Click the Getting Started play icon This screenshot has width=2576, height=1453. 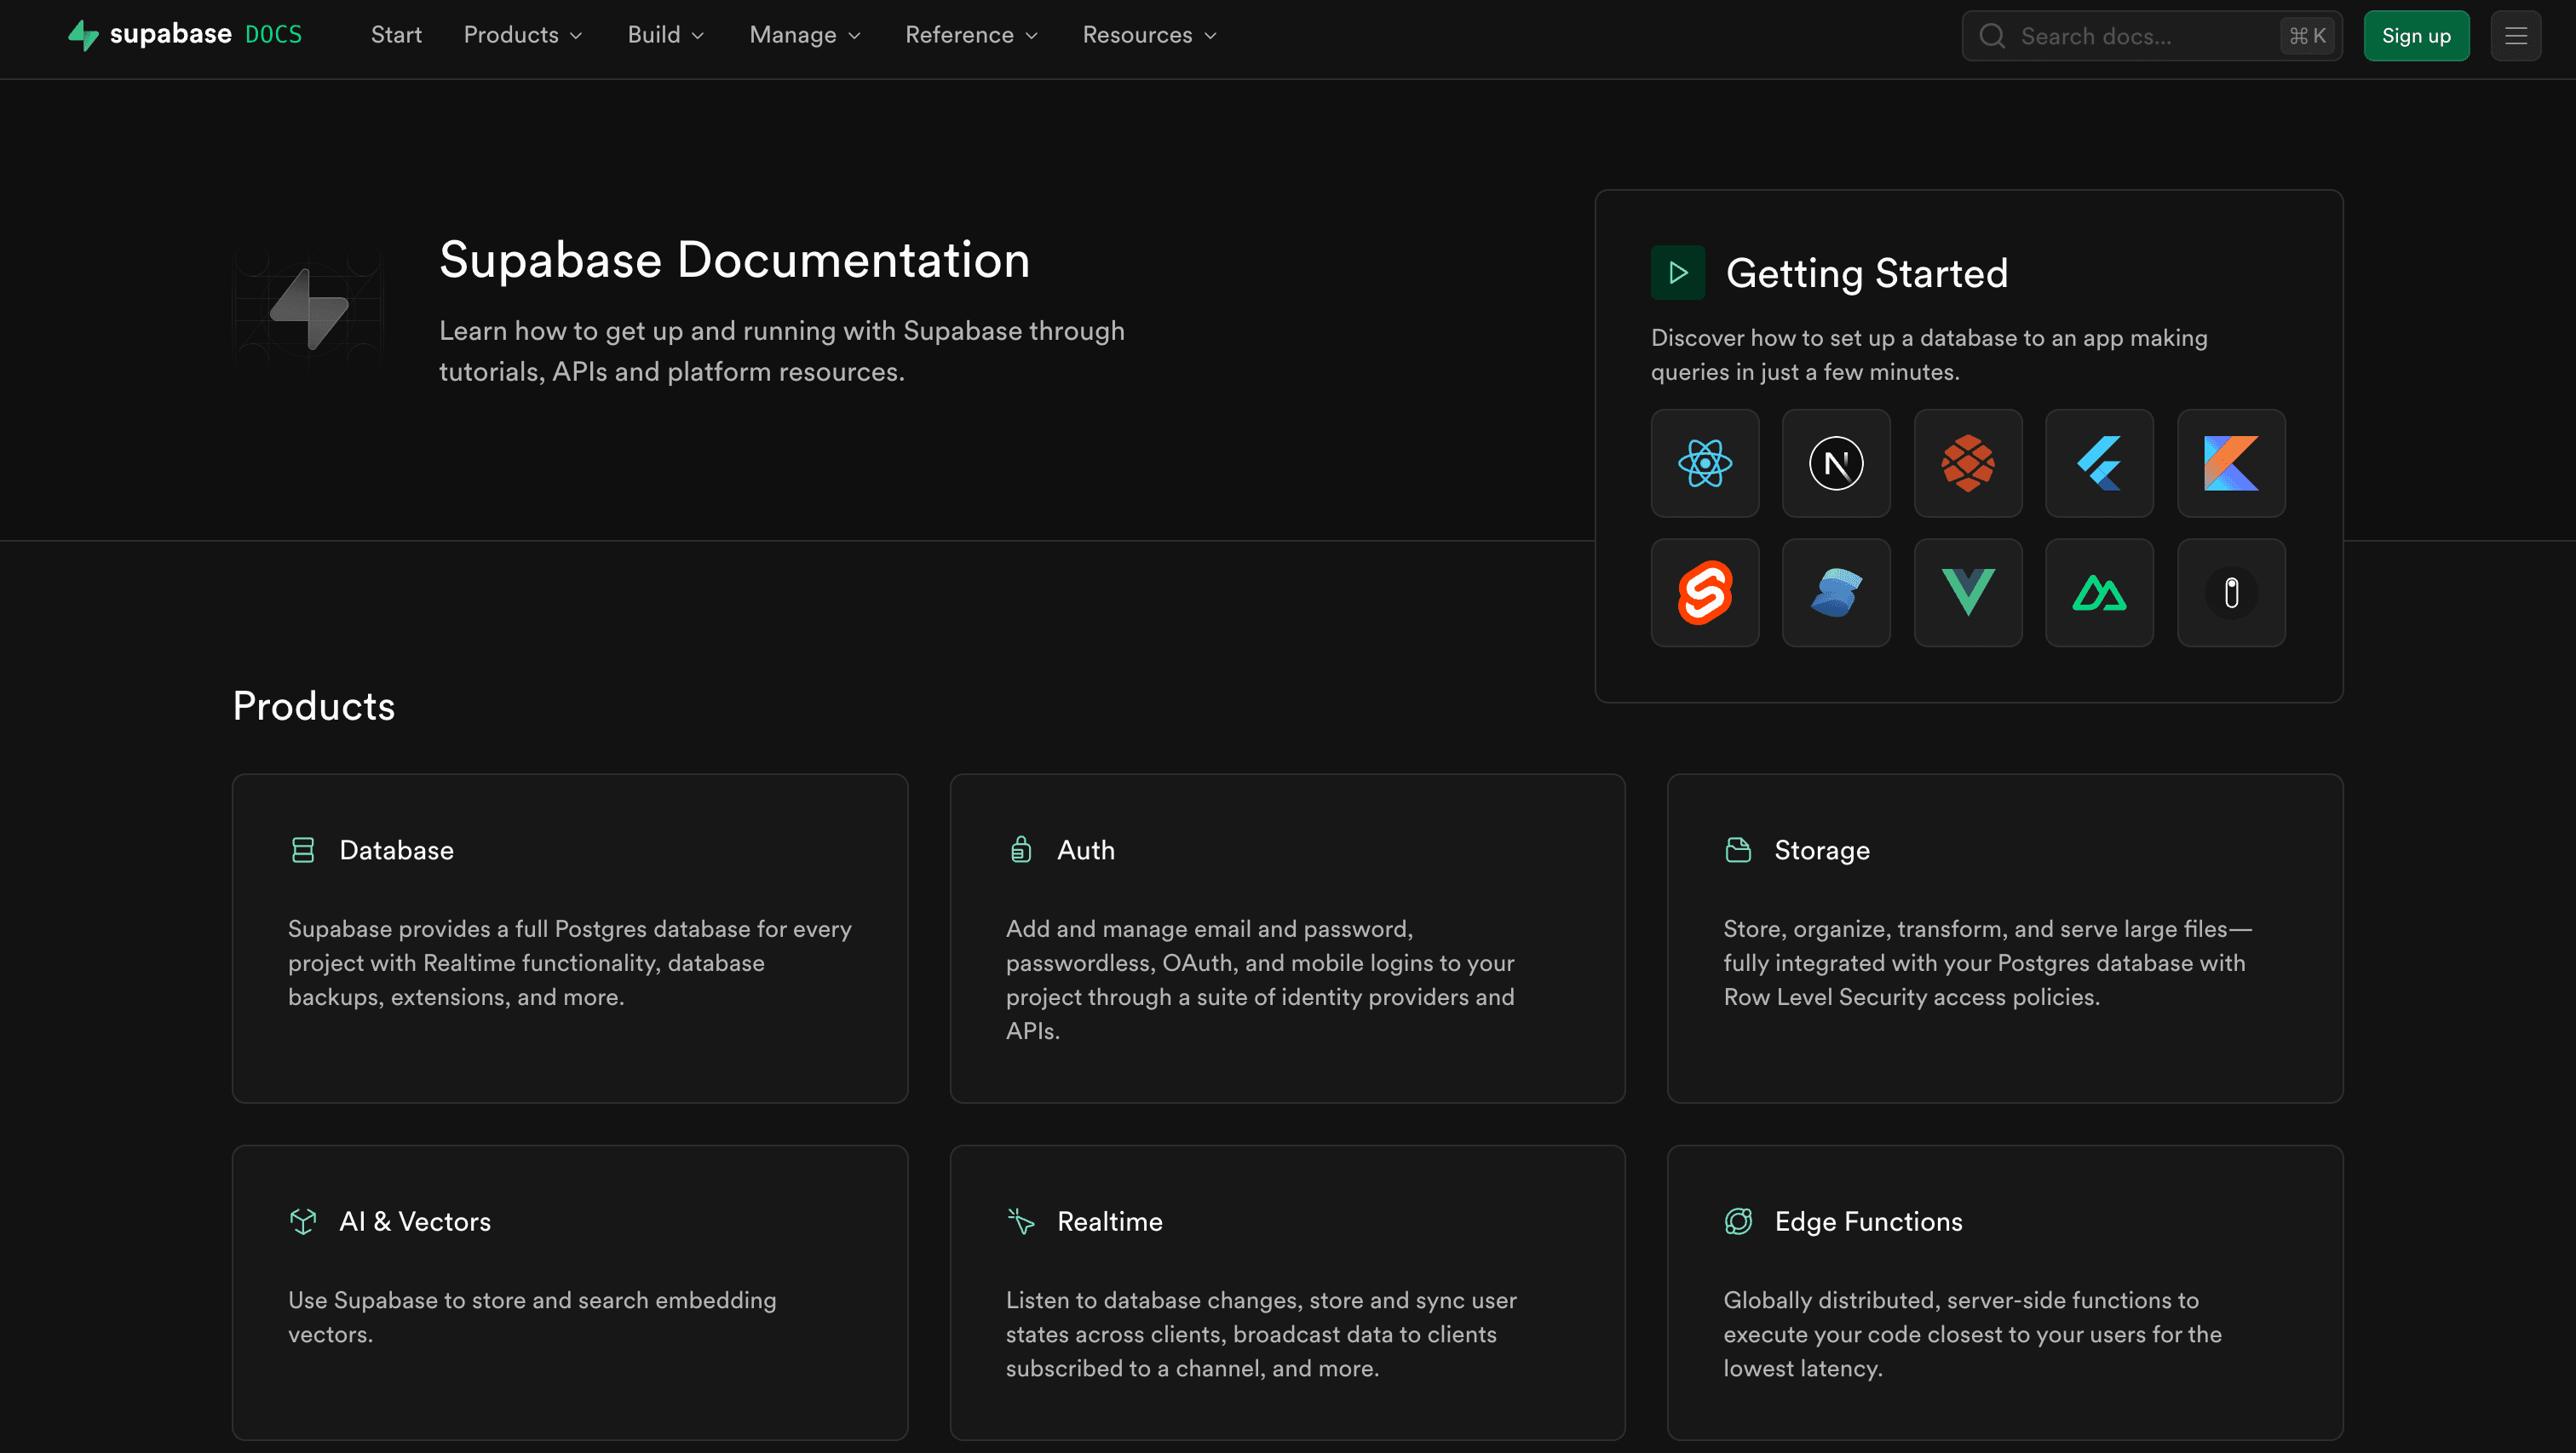[x=1678, y=273]
